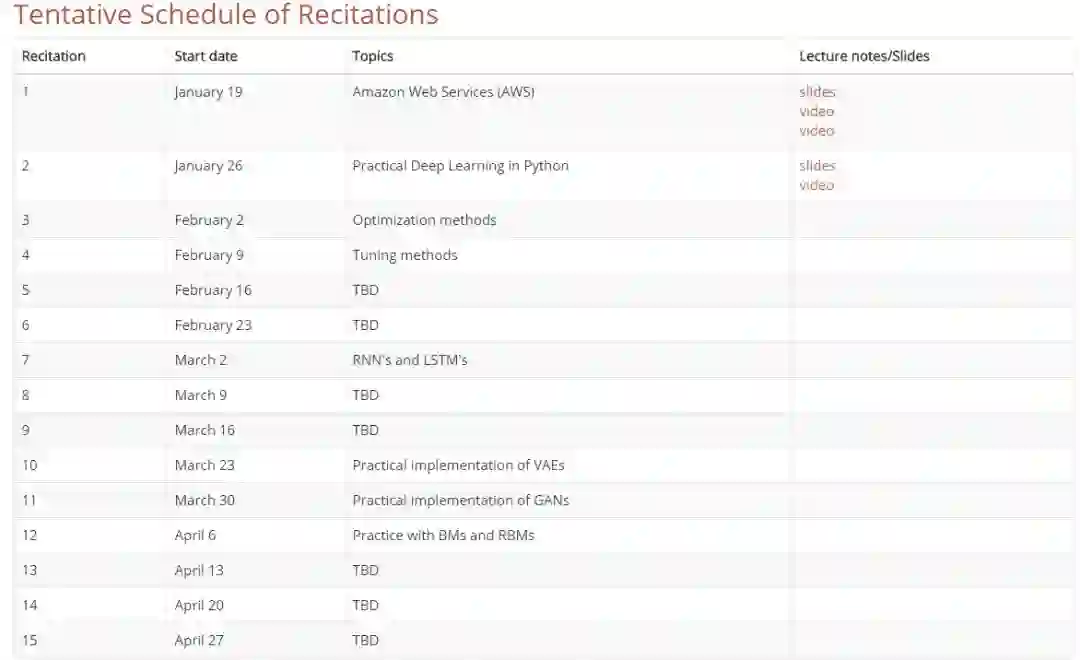Viewport: 1080px width, 660px height.
Task: Click the Practice with BMs and RBMs topic
Action: click(x=443, y=535)
